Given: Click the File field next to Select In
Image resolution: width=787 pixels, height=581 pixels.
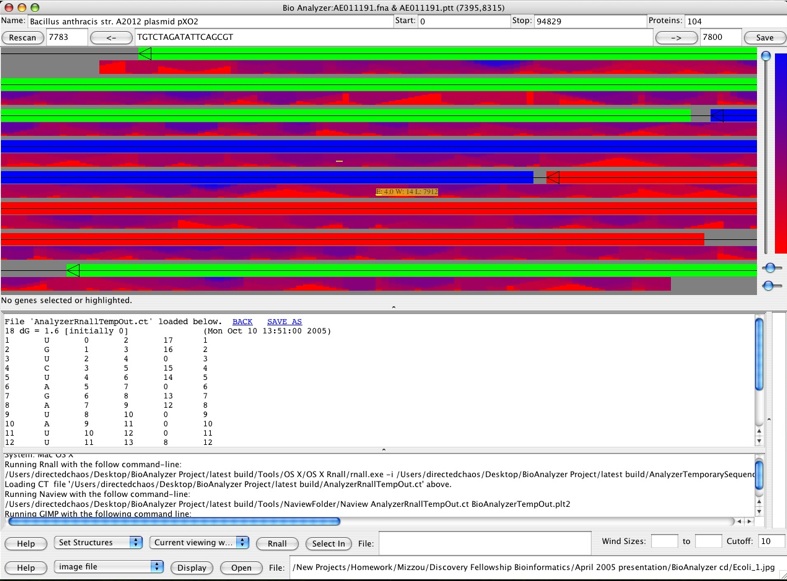Looking at the screenshot, I should [x=484, y=543].
